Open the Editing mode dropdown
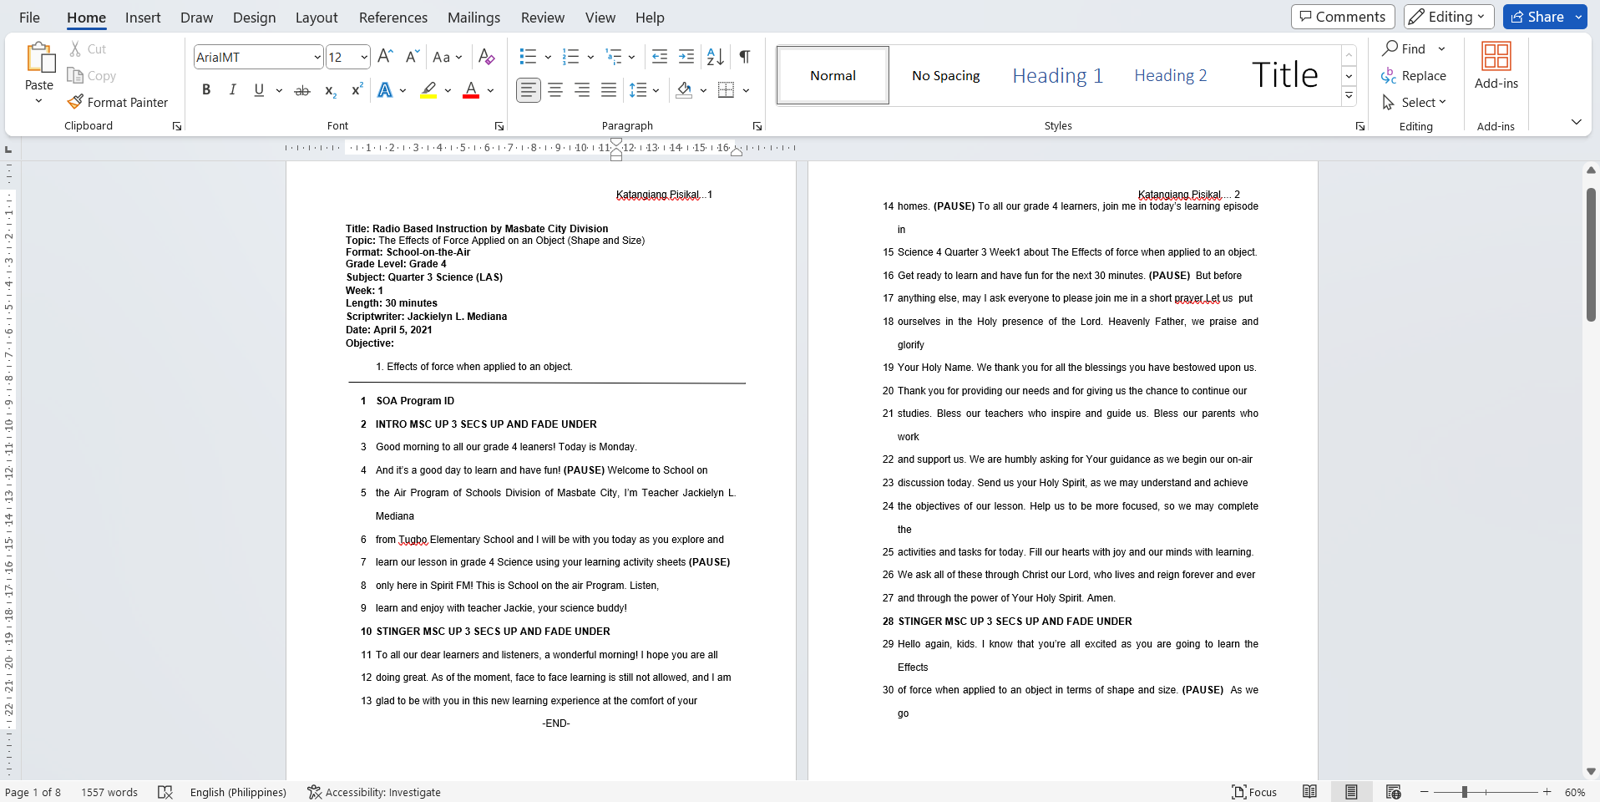 [x=1449, y=16]
